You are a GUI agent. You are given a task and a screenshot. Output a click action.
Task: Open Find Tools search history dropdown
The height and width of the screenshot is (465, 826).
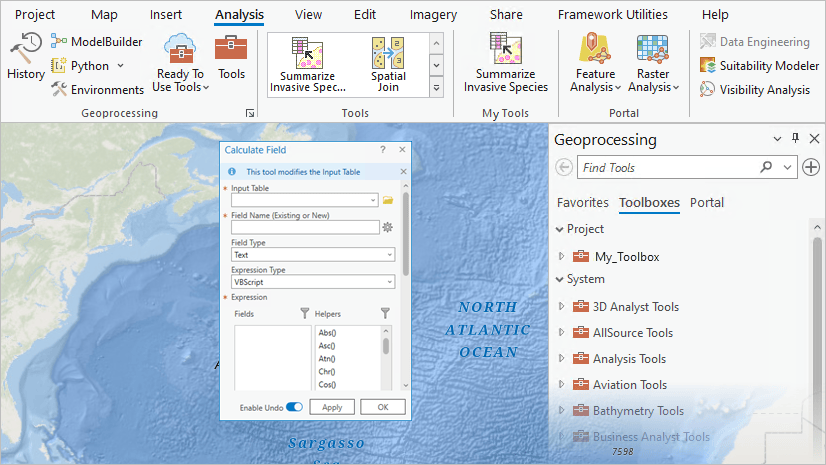[x=788, y=167]
